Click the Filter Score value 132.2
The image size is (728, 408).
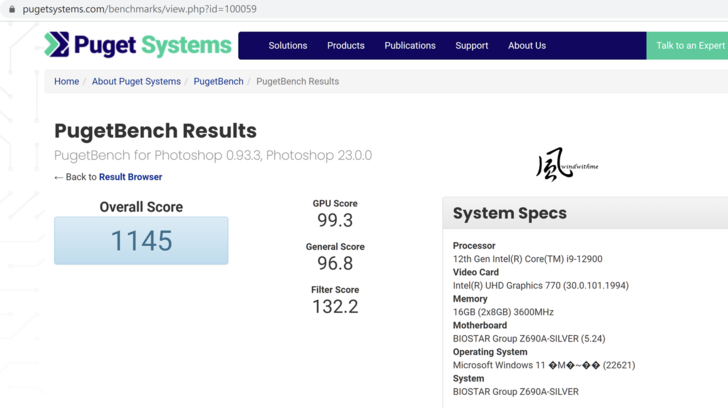pyautogui.click(x=335, y=307)
